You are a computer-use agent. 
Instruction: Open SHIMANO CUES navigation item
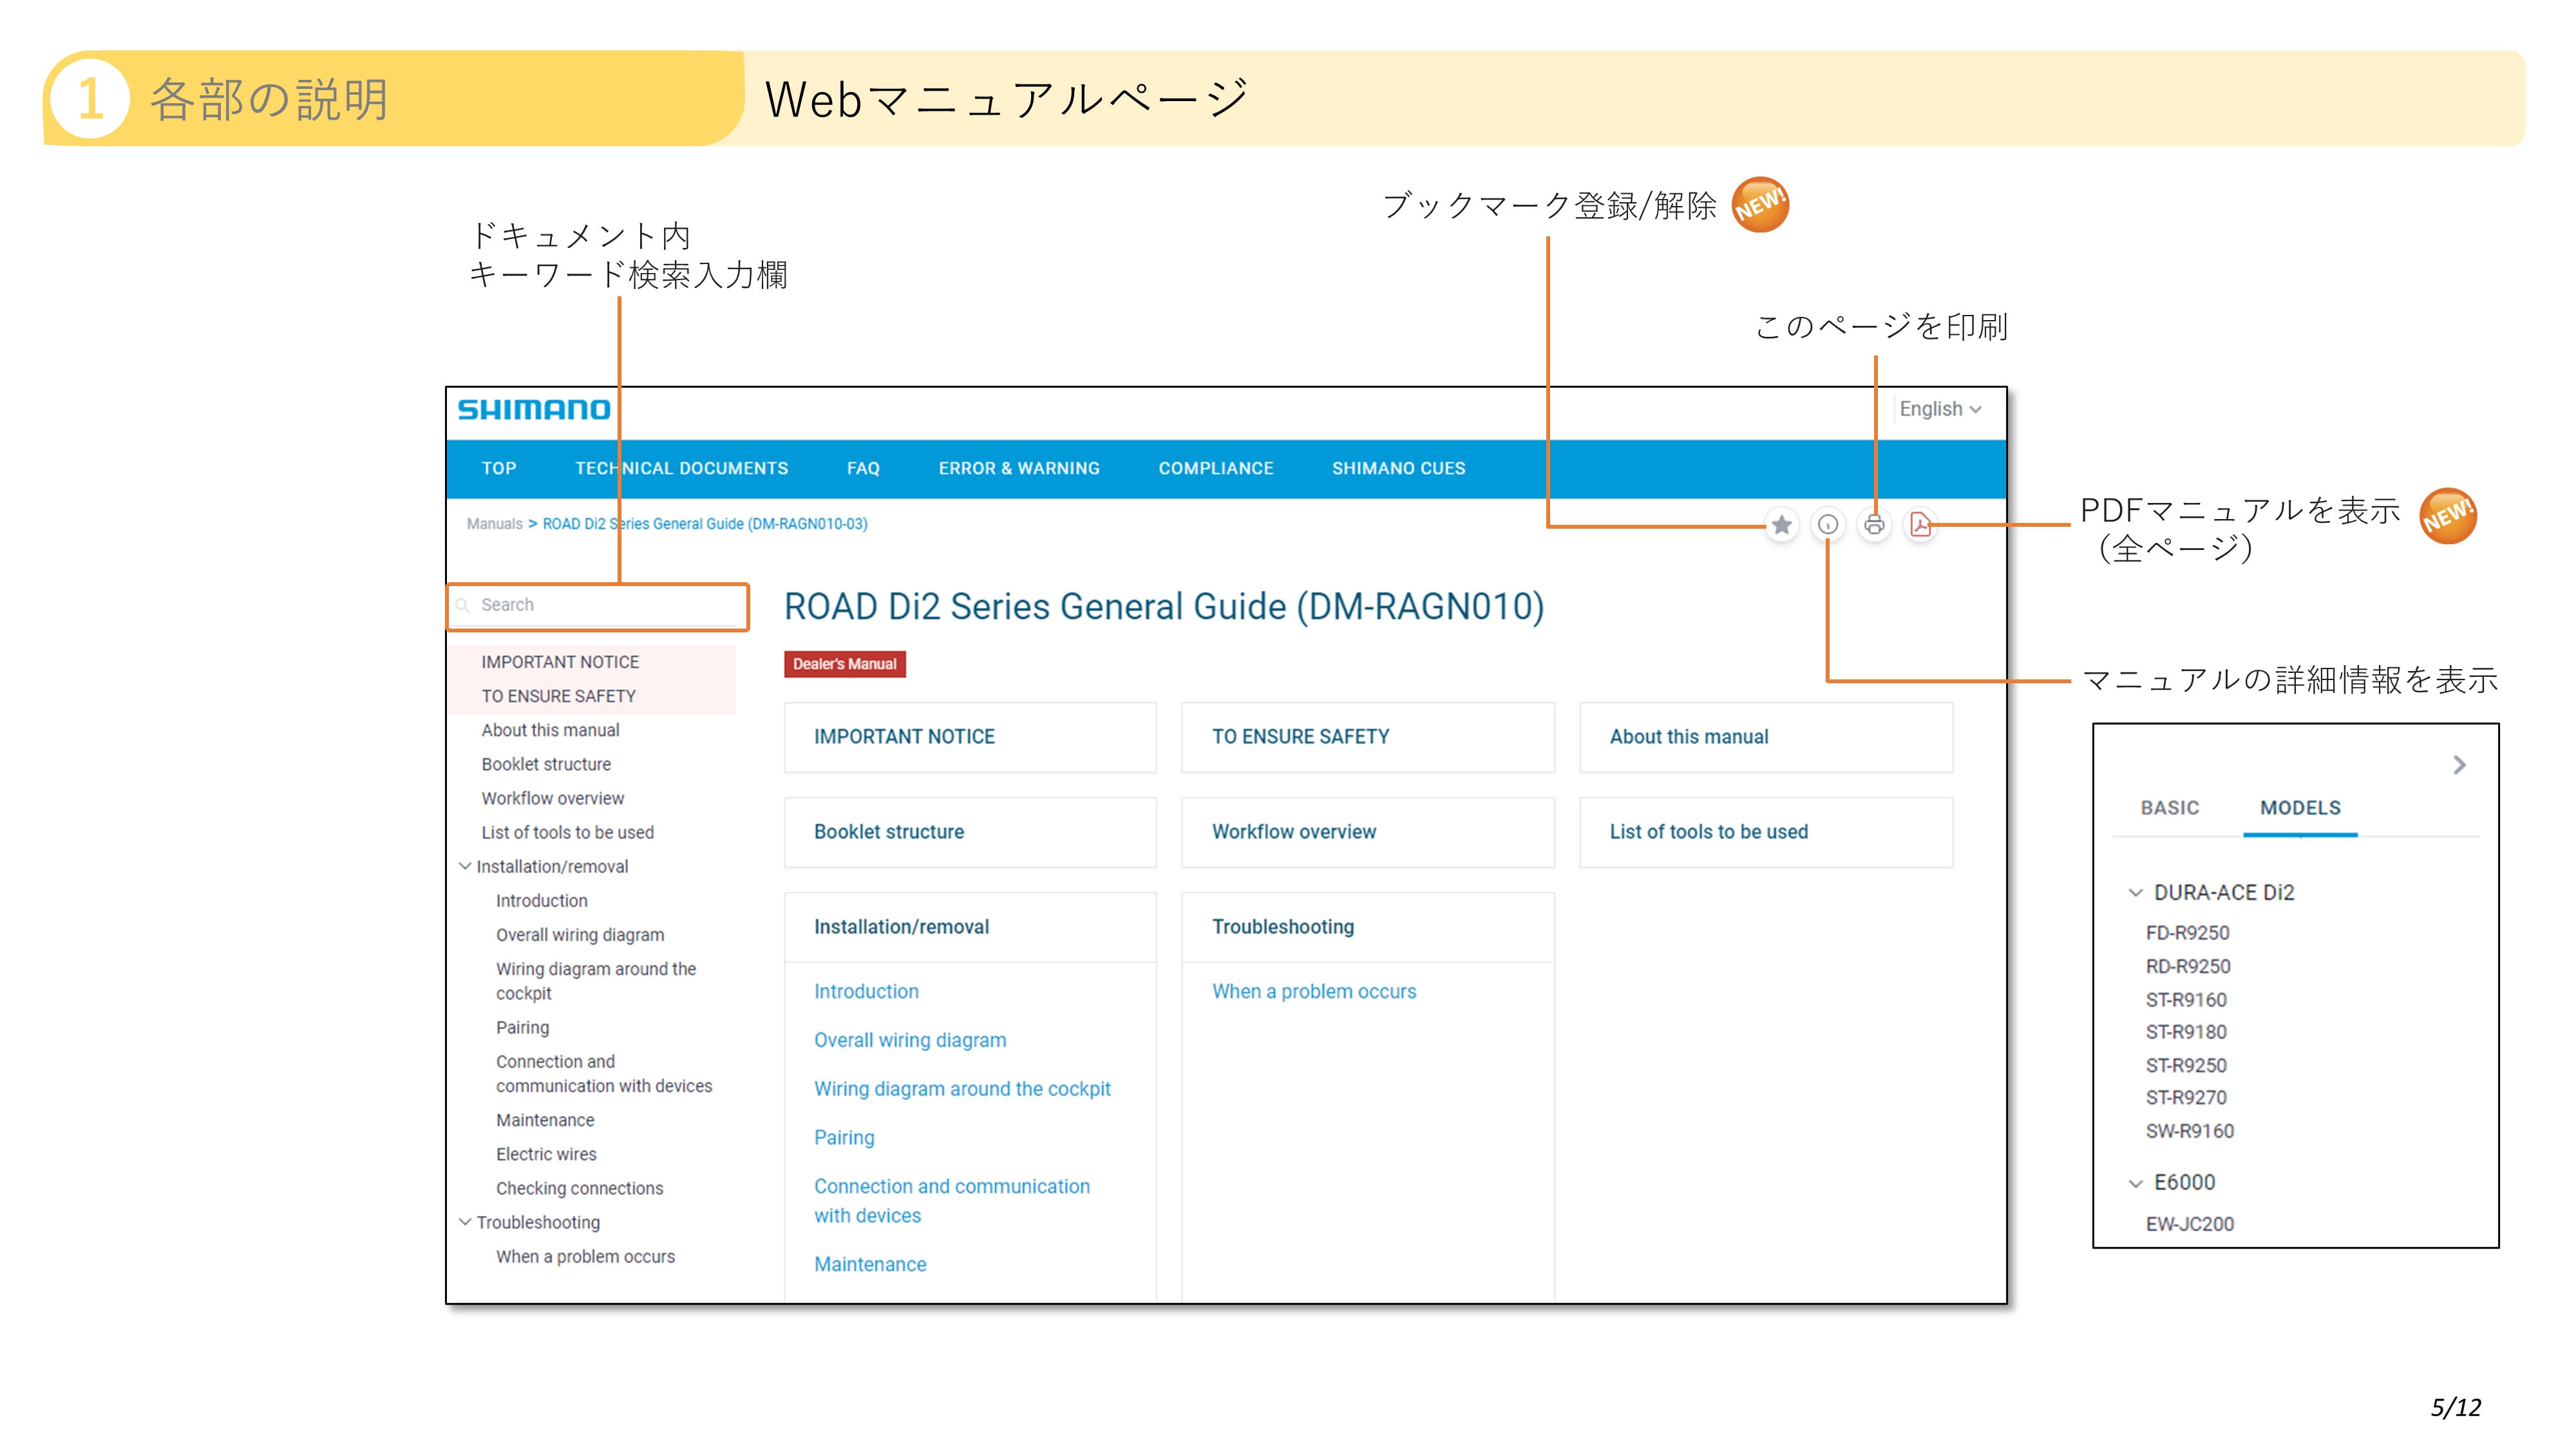click(1398, 468)
